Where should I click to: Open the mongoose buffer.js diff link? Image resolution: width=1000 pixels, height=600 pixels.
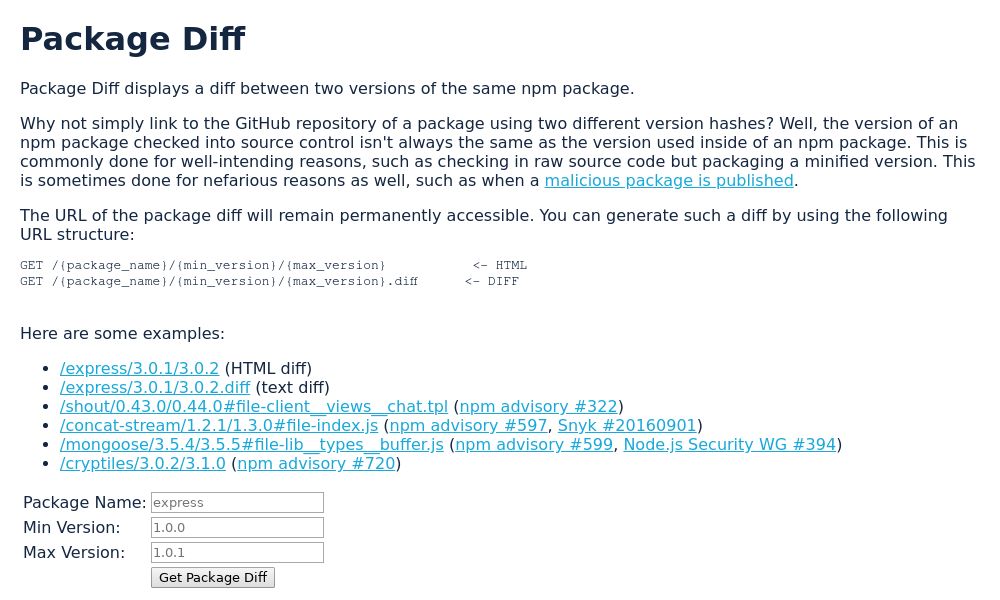click(x=252, y=444)
